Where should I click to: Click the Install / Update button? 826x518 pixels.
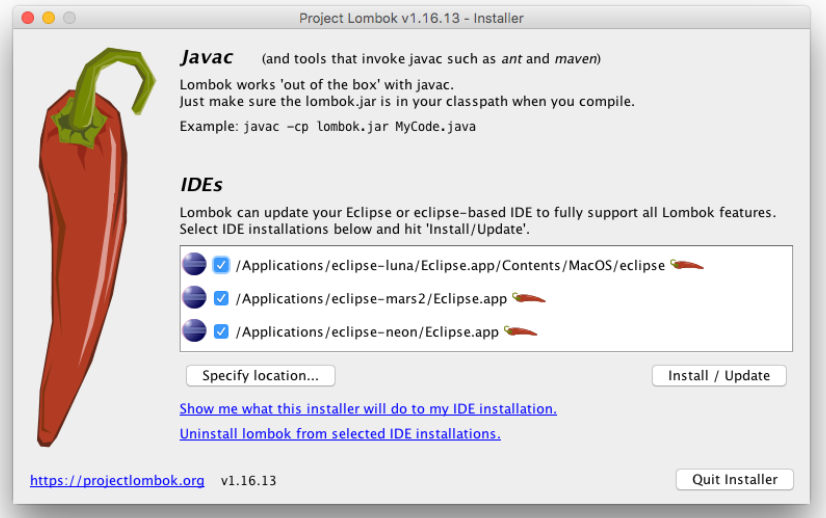[719, 376]
